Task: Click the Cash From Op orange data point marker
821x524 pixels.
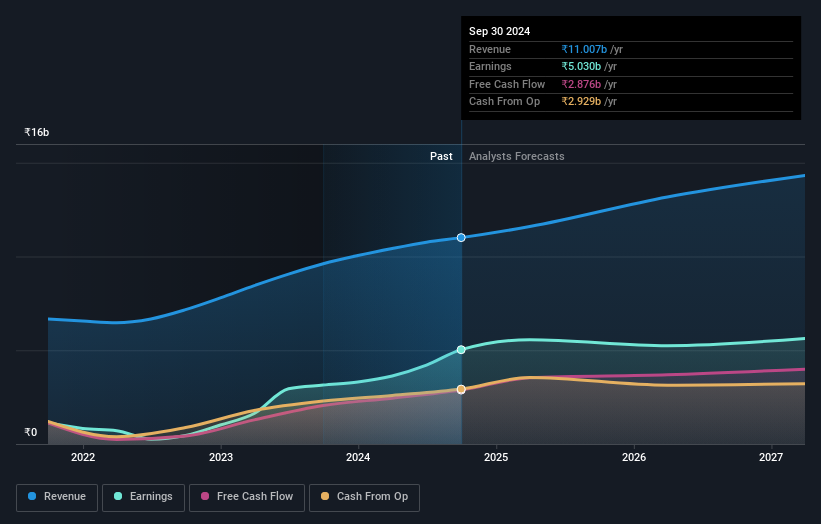Action: (x=461, y=389)
